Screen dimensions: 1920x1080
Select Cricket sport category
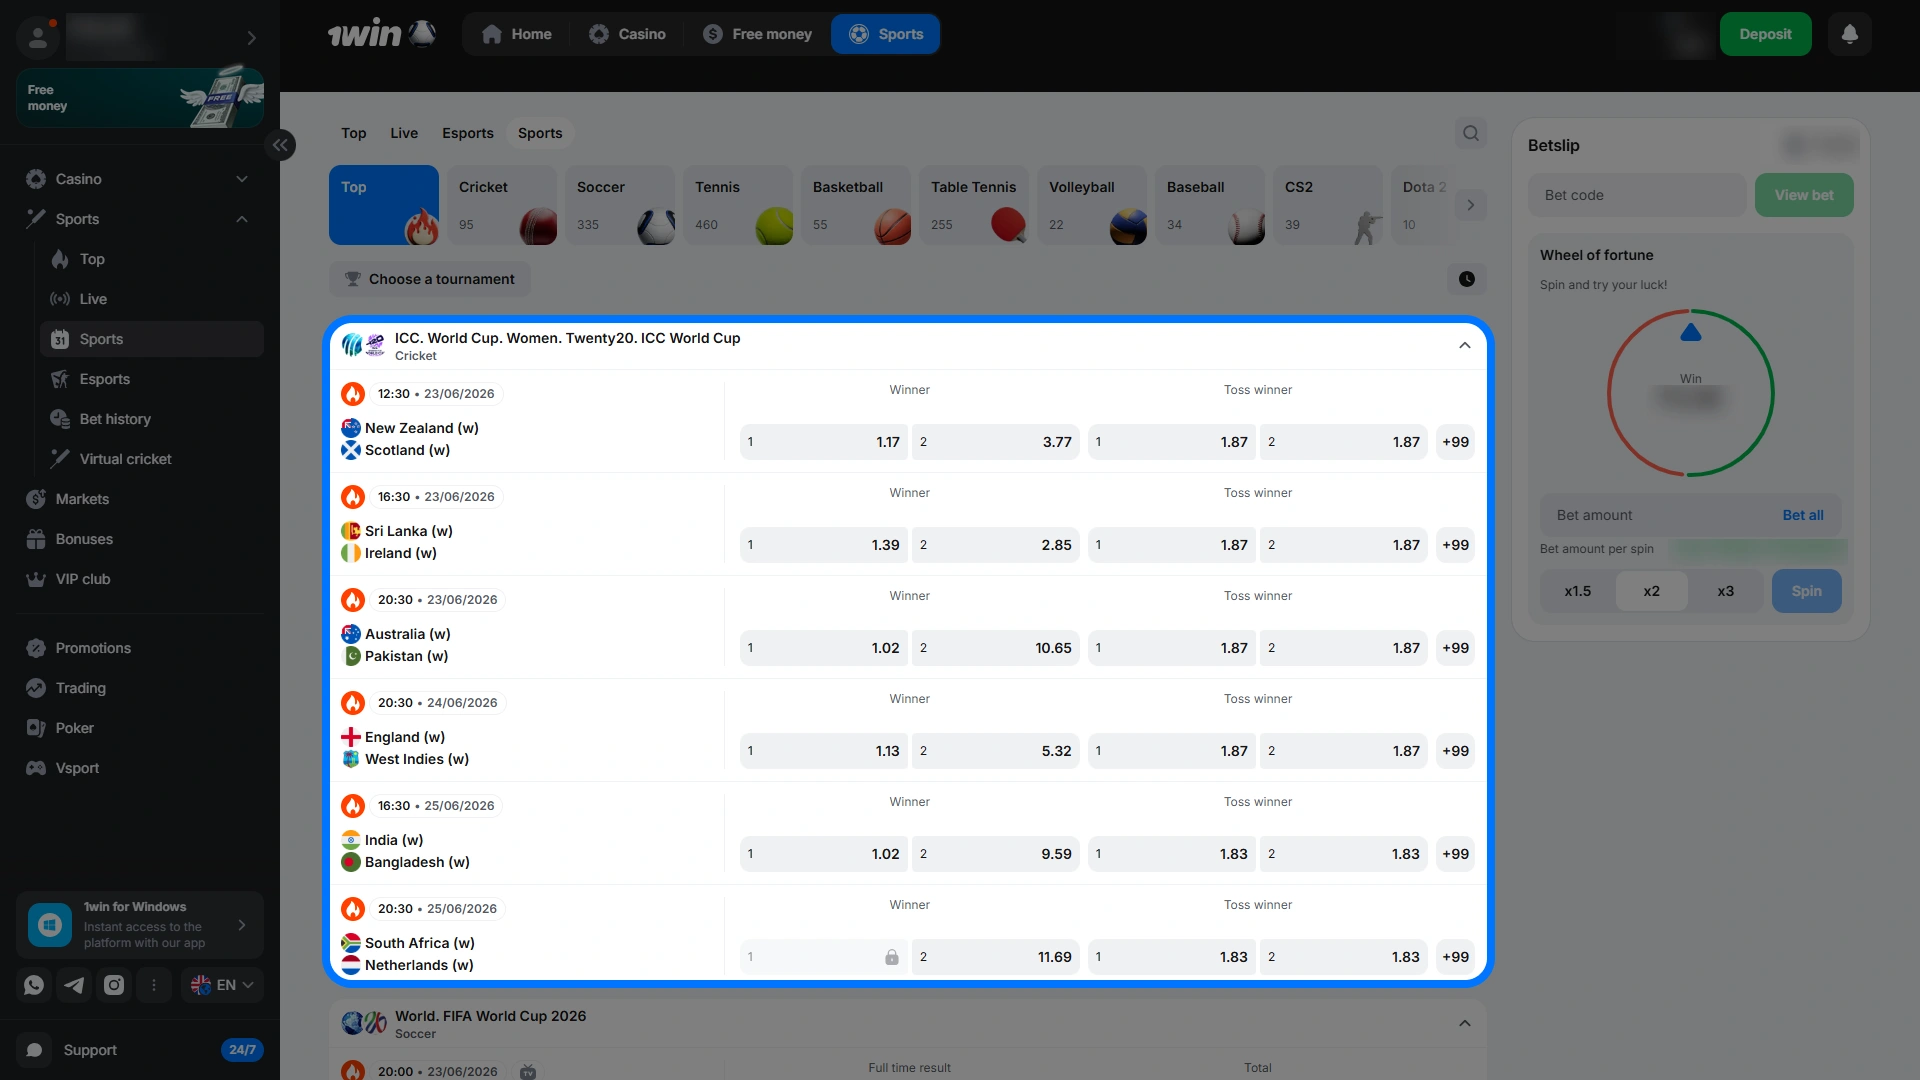tap(502, 205)
